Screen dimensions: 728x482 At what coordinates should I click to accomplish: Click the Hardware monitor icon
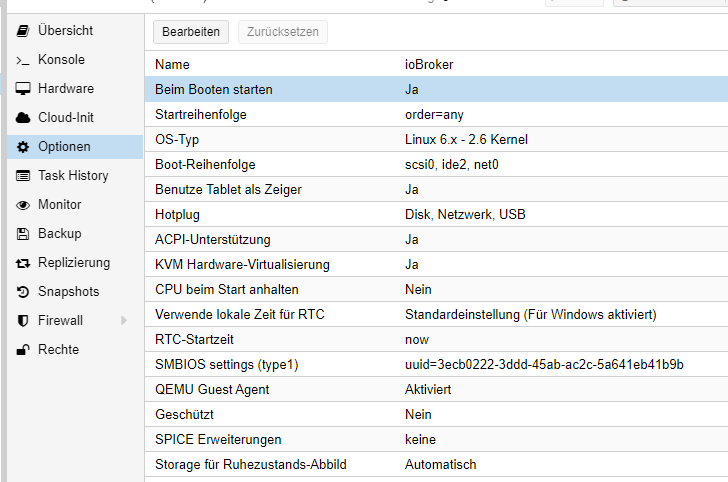[x=23, y=89]
